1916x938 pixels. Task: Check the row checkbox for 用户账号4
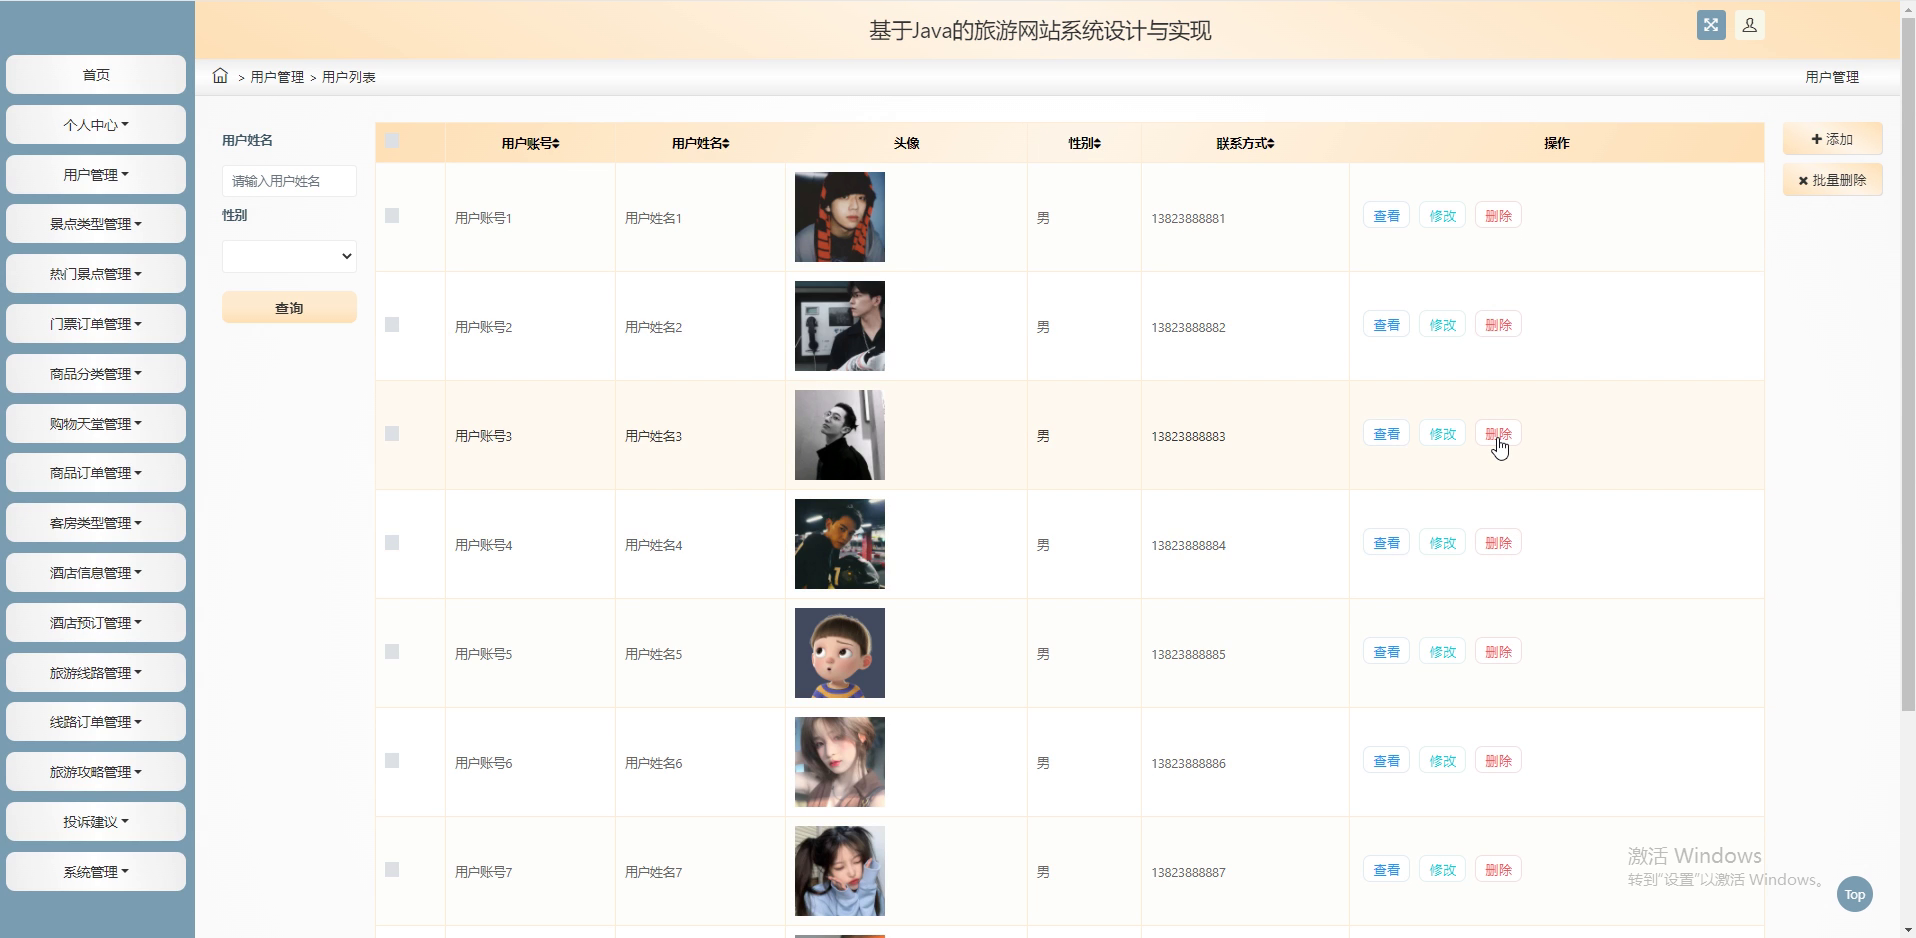coord(392,543)
